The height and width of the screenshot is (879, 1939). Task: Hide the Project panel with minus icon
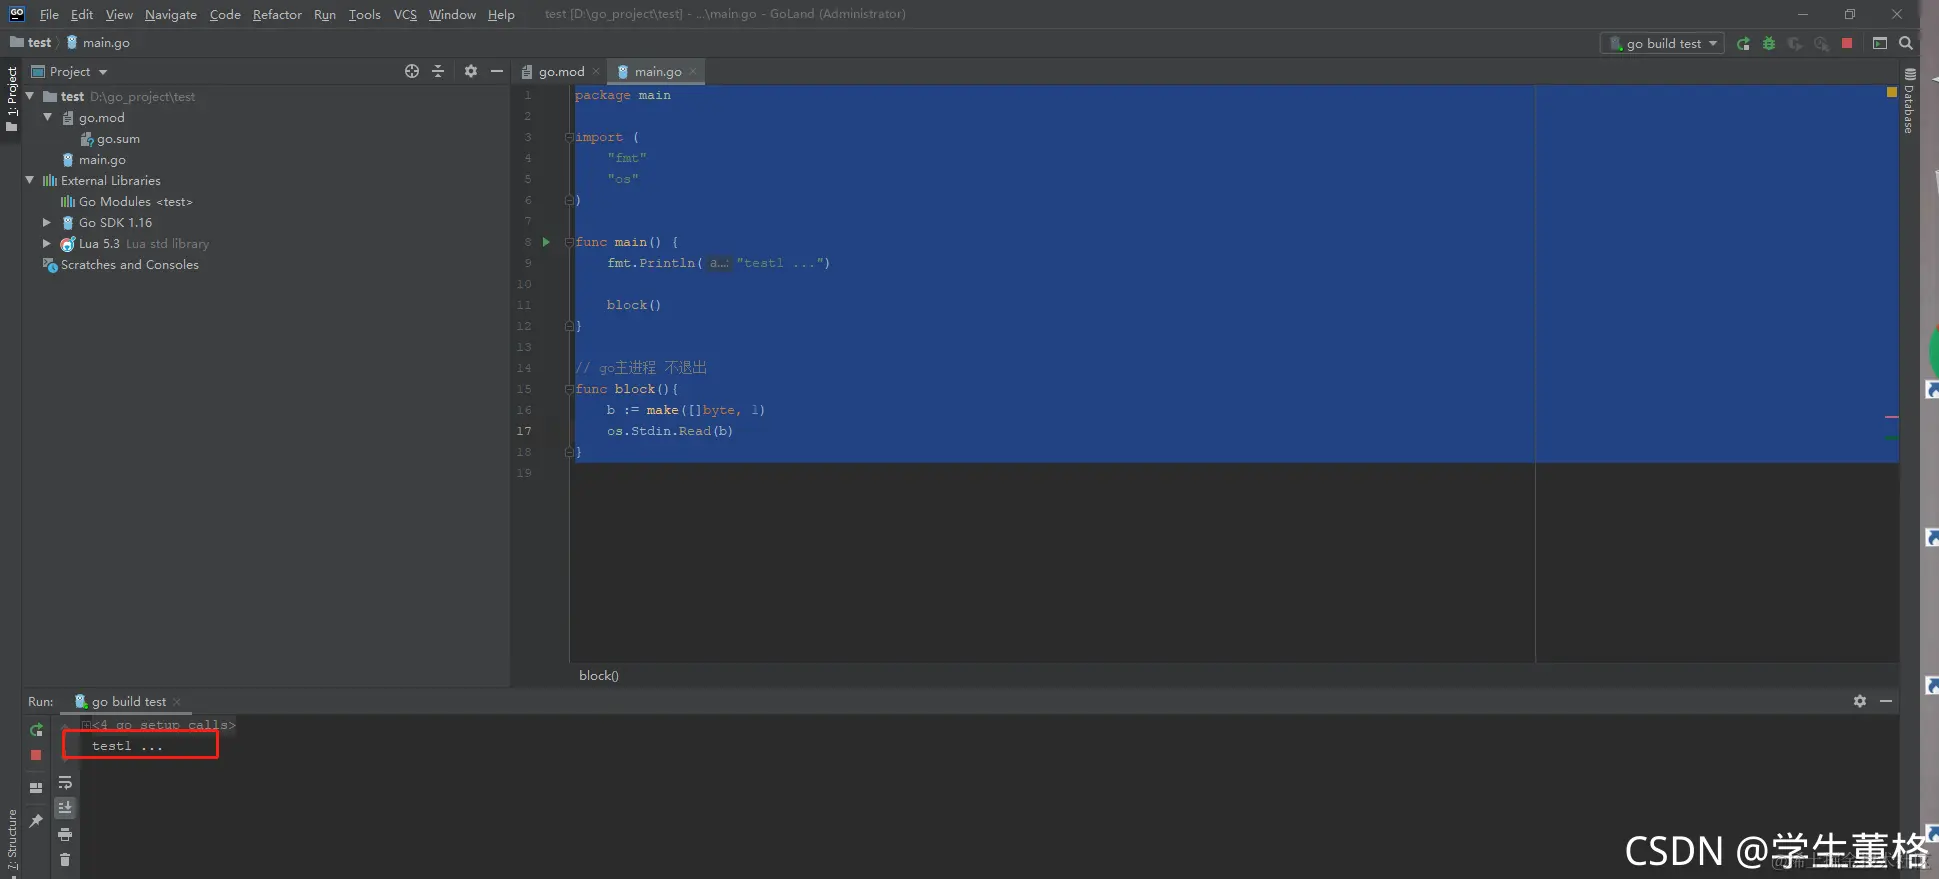pos(497,71)
